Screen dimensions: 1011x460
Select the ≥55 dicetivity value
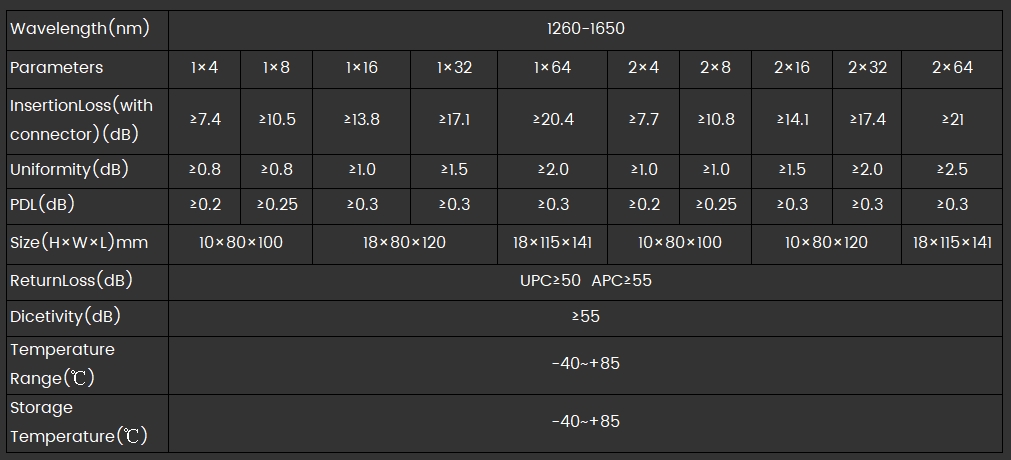click(x=585, y=318)
